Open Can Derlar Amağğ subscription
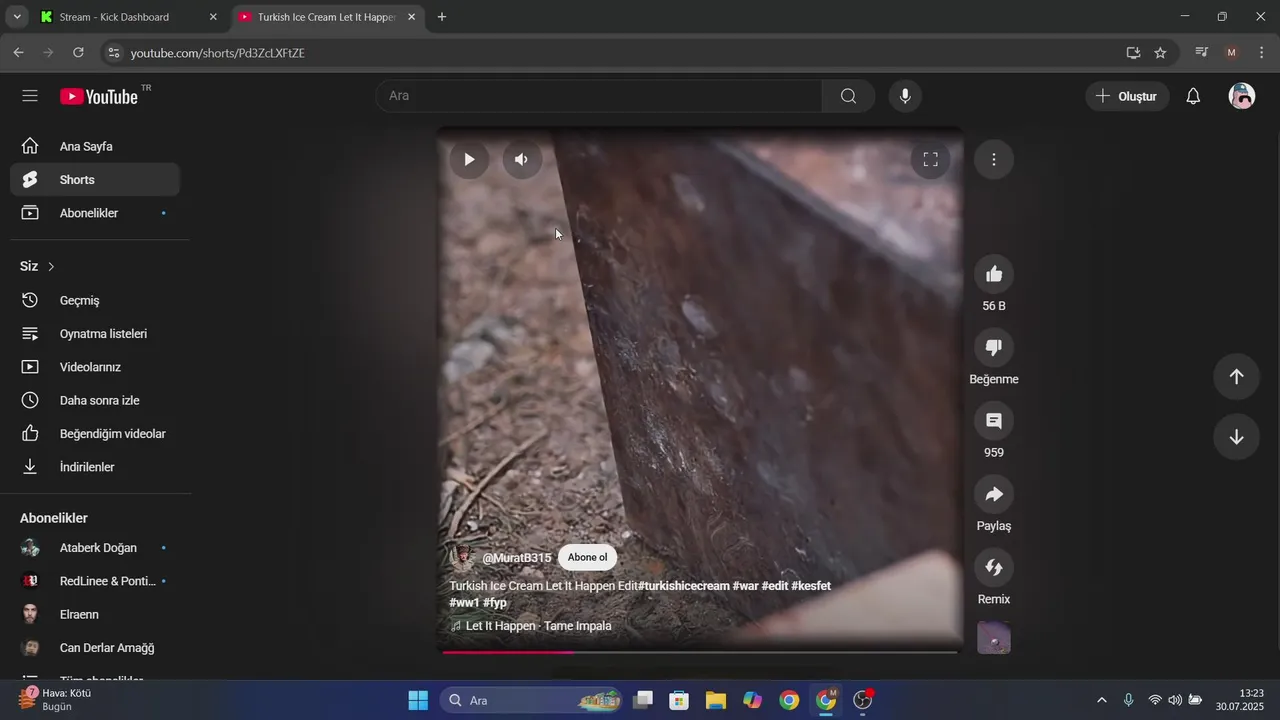This screenshot has height=720, width=1280. (95, 648)
